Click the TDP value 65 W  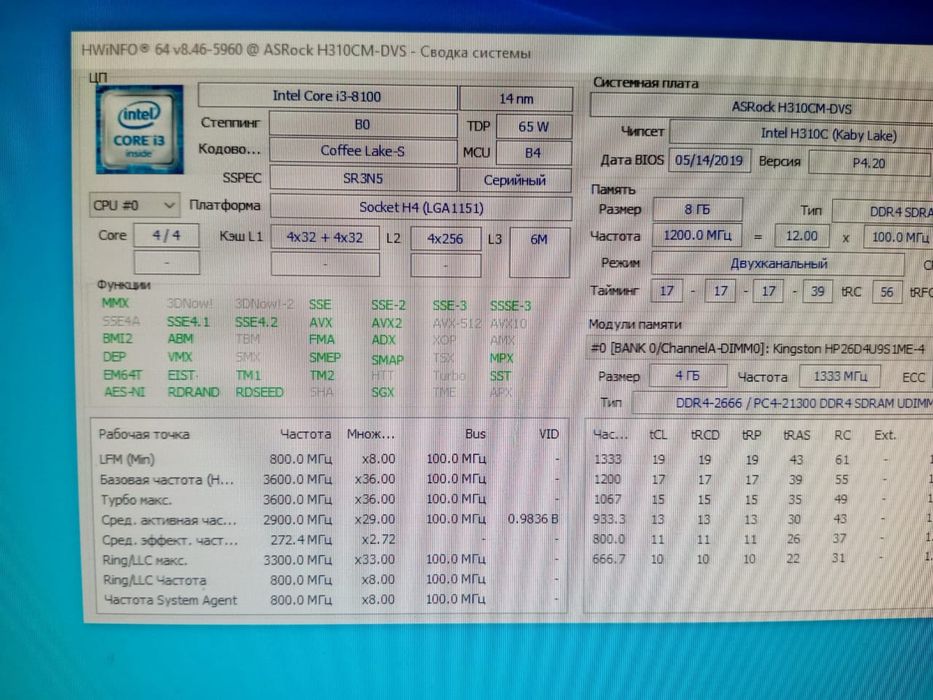(533, 127)
